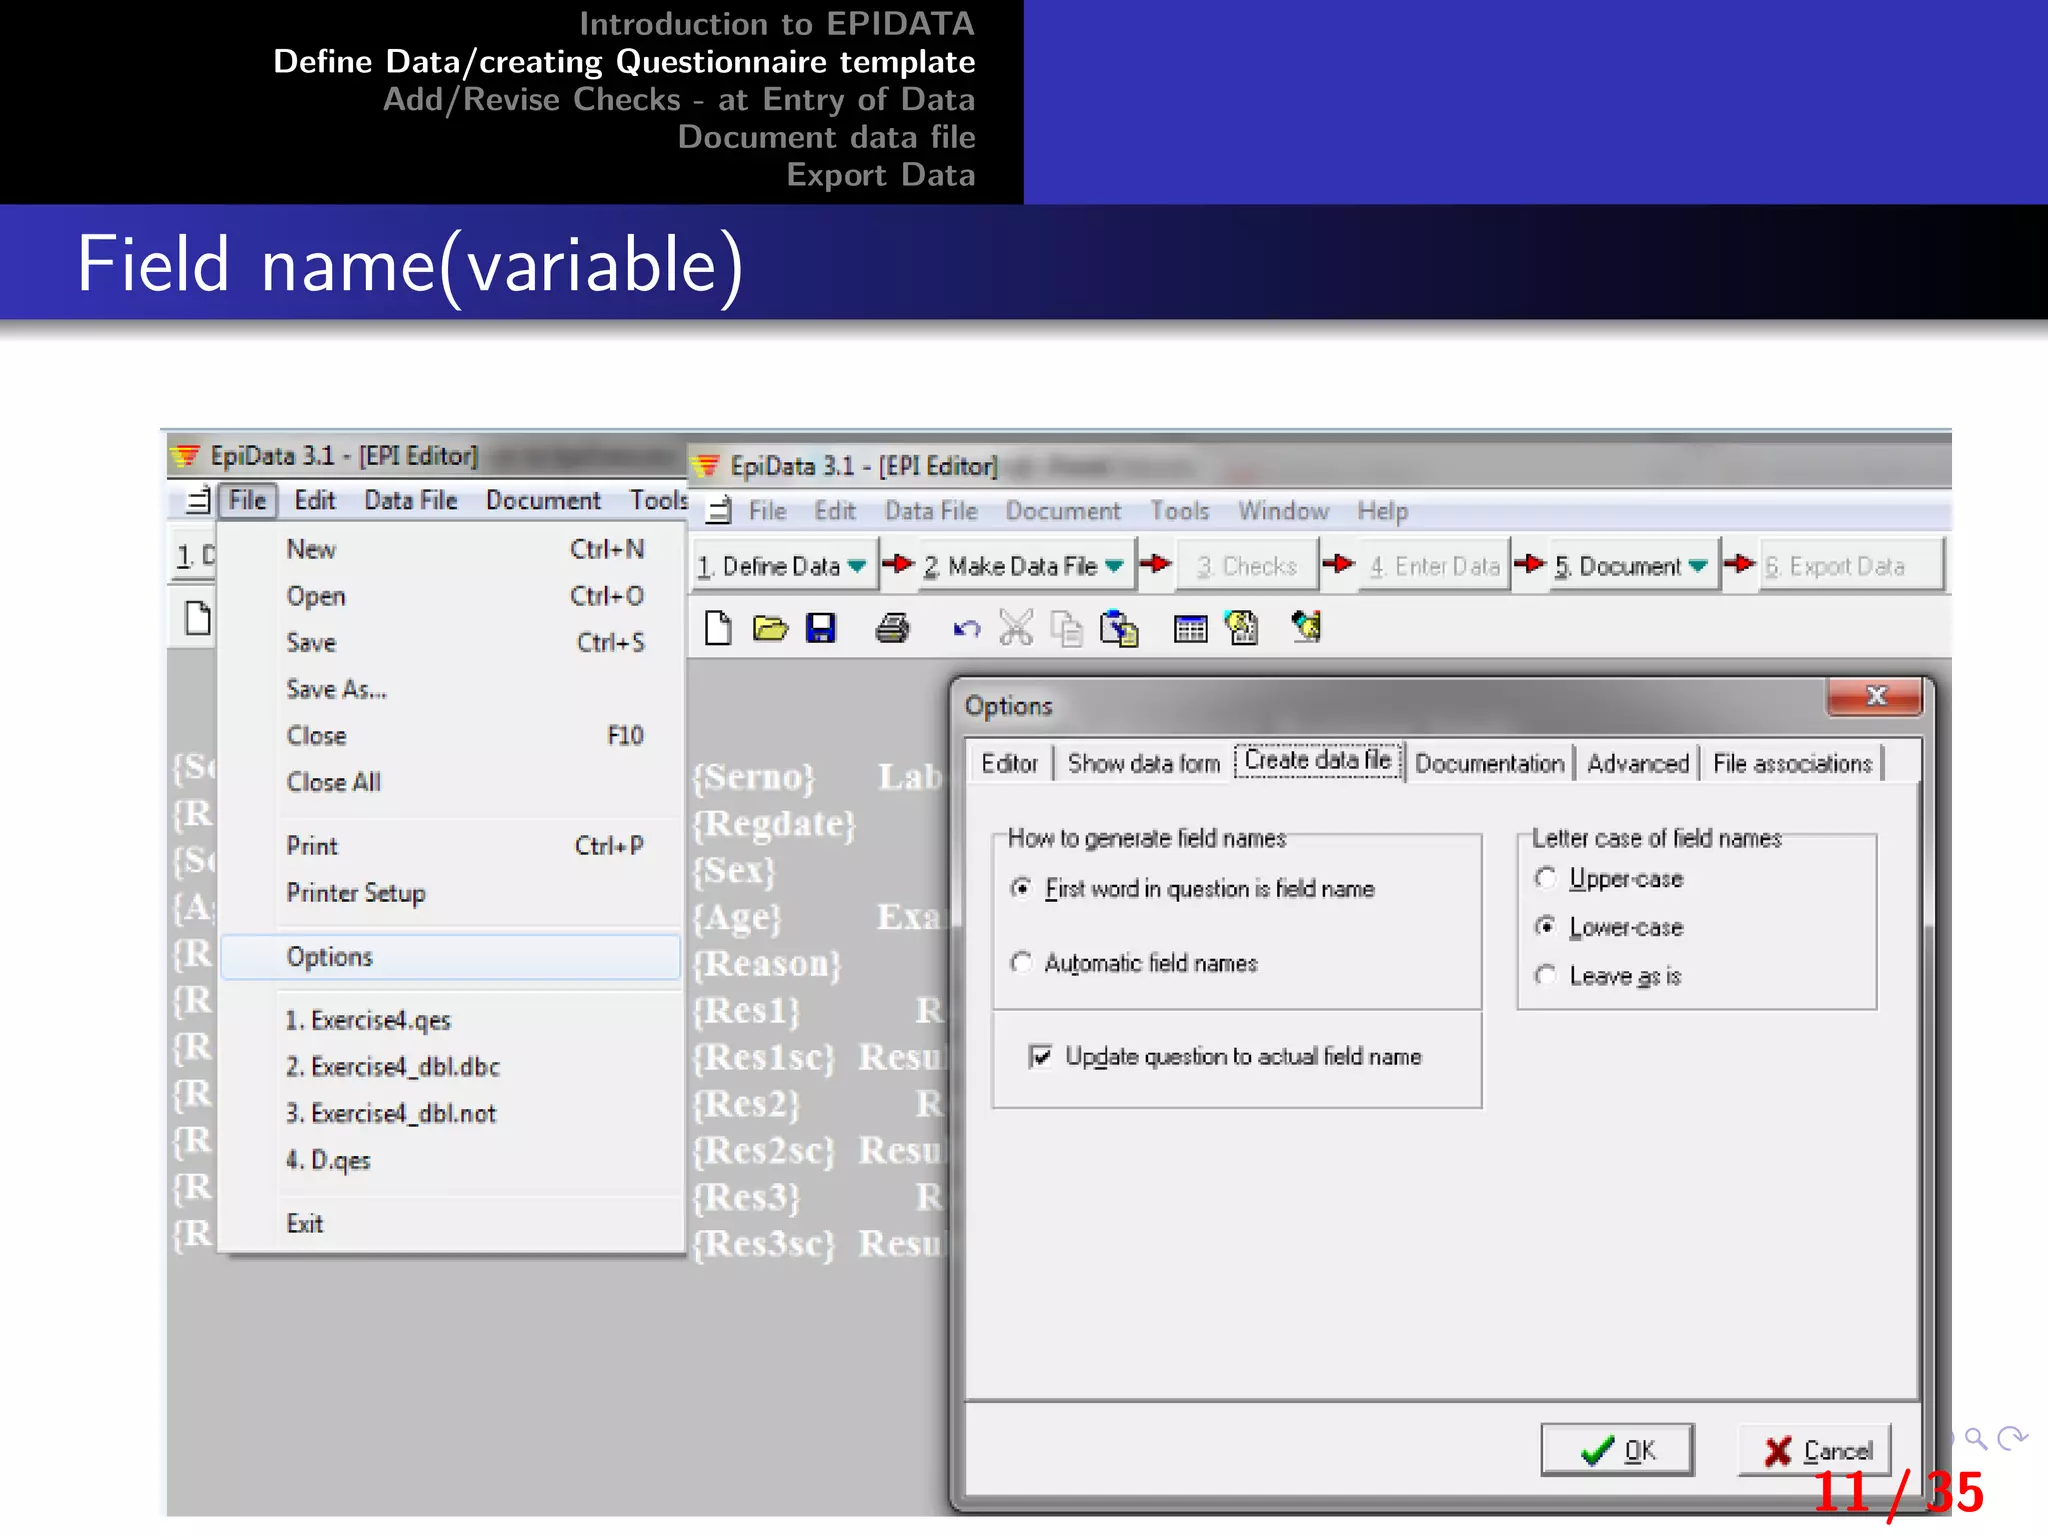The image size is (2048, 1536).
Task: Click New document icon in left window
Action: (x=198, y=618)
